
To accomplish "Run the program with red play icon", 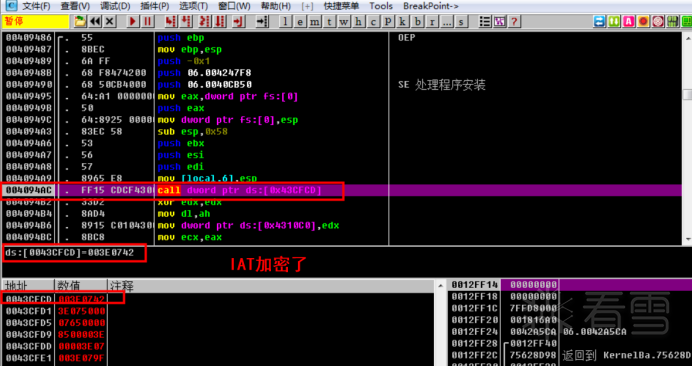I will 133,21.
